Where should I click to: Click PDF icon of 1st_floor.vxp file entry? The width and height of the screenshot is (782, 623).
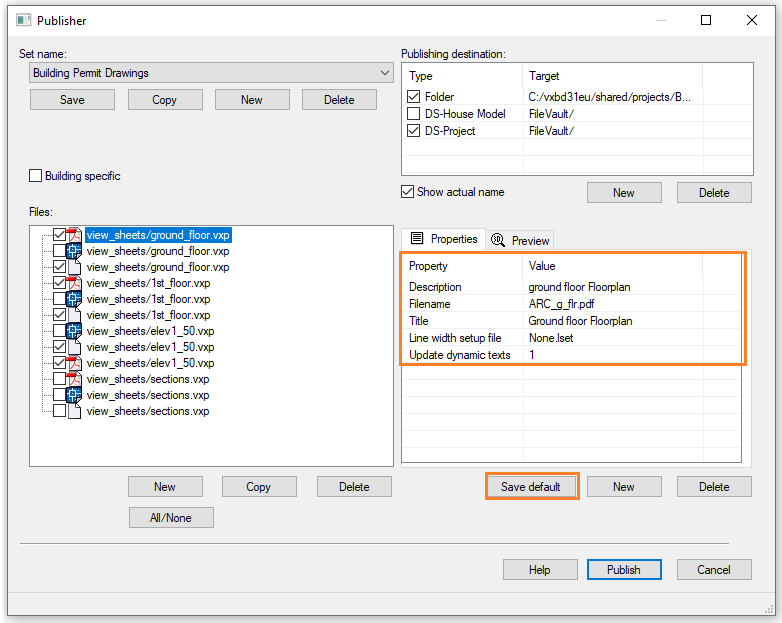click(x=73, y=283)
